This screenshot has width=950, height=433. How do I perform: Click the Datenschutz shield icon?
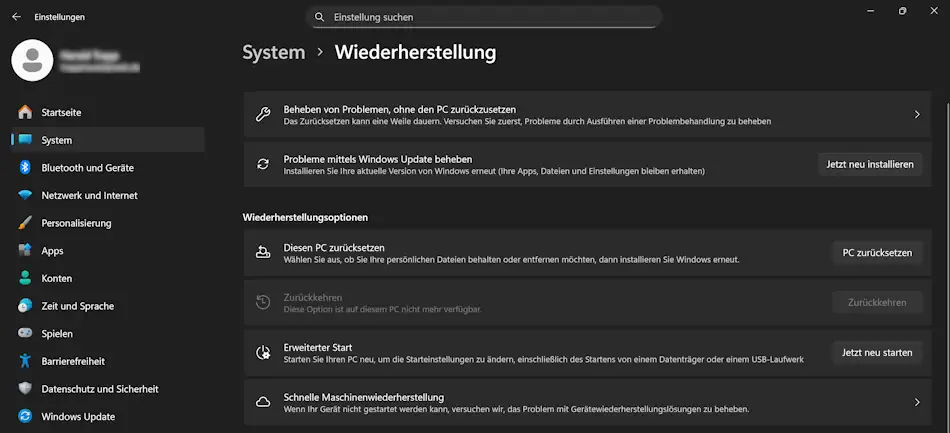pyautogui.click(x=25, y=389)
